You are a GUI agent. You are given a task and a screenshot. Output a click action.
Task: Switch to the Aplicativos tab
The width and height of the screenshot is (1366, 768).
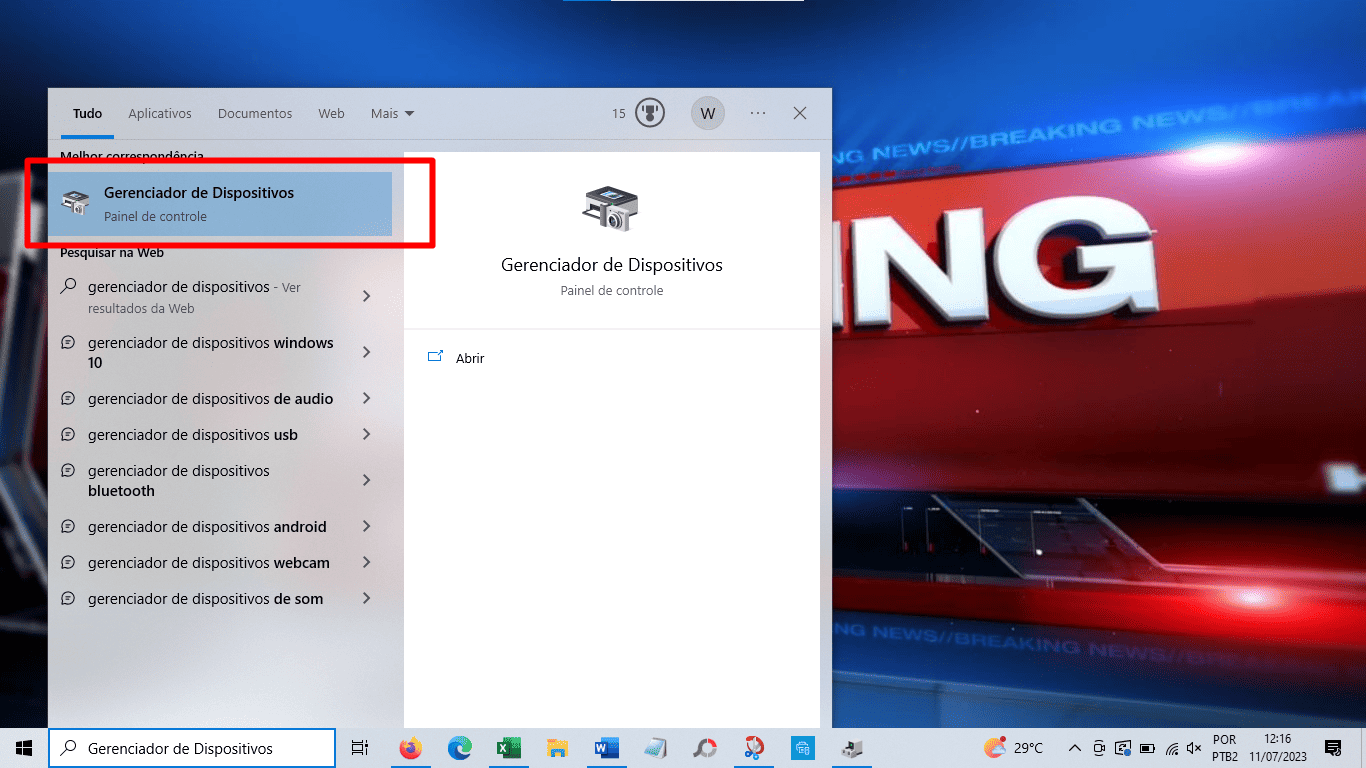click(x=159, y=113)
